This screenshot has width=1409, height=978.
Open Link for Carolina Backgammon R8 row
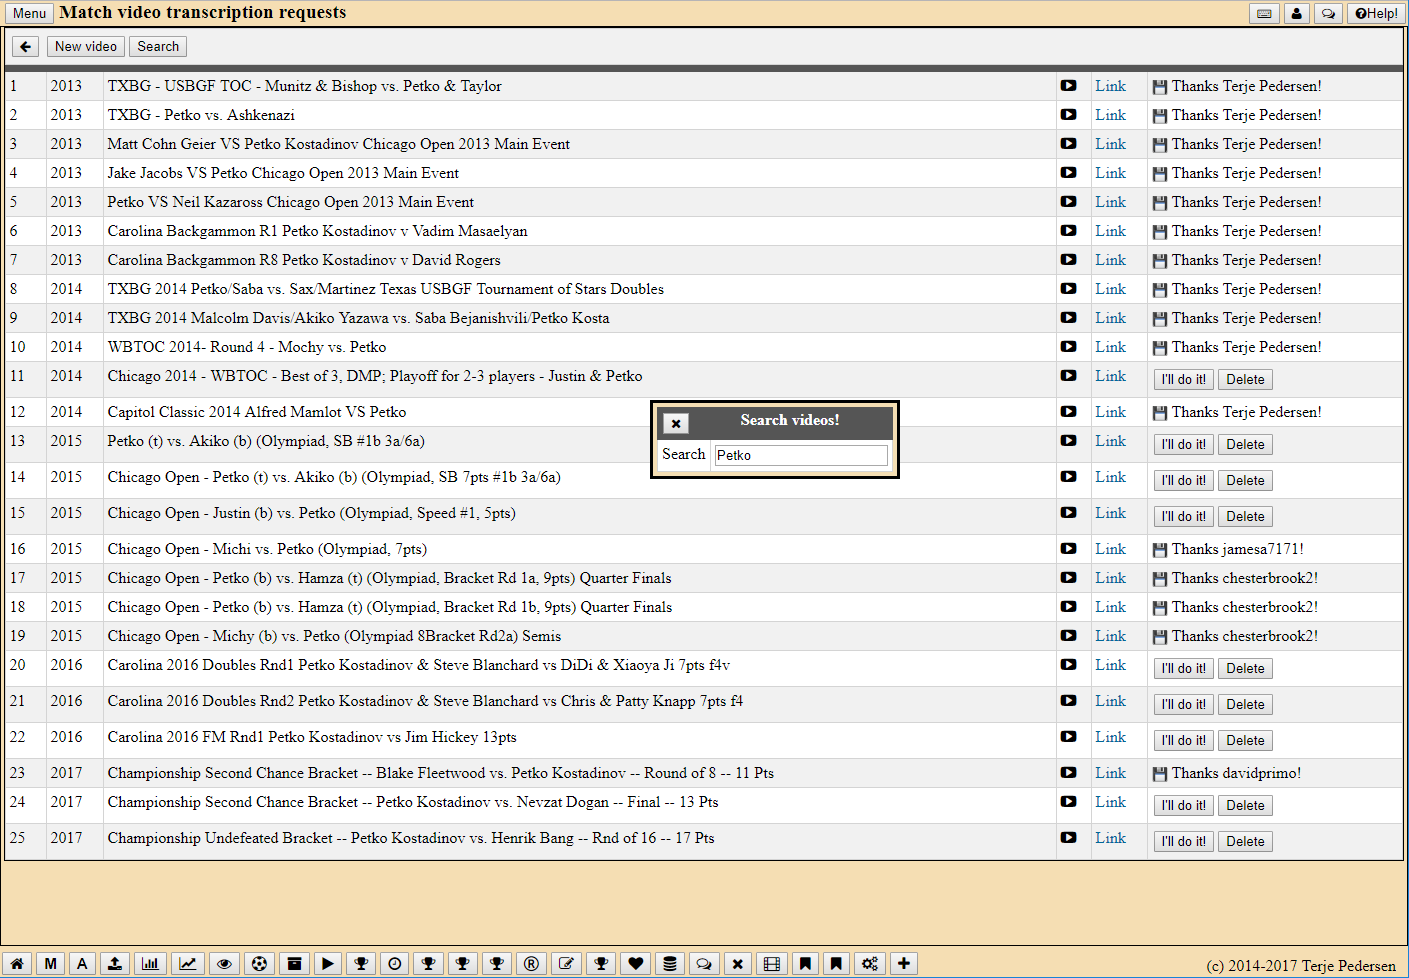coord(1110,260)
